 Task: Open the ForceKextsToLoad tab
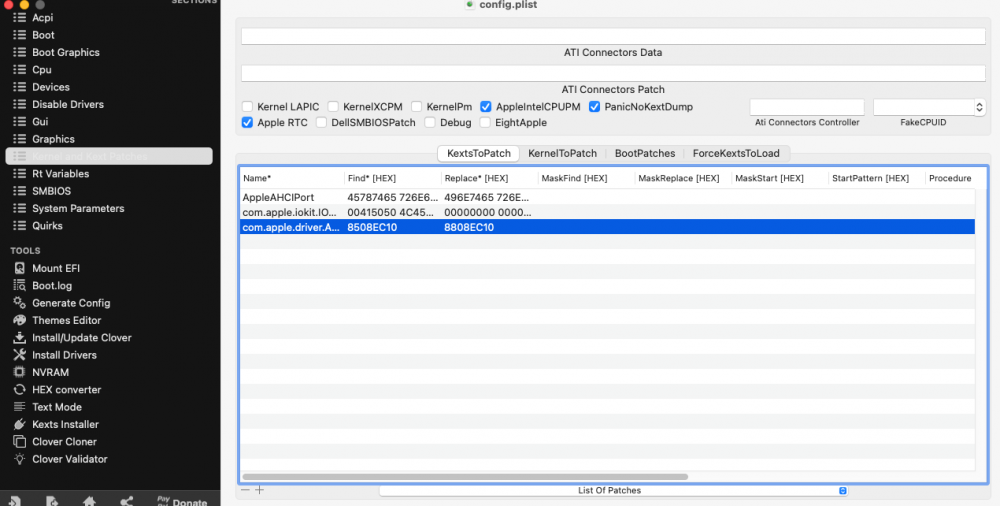(736, 153)
